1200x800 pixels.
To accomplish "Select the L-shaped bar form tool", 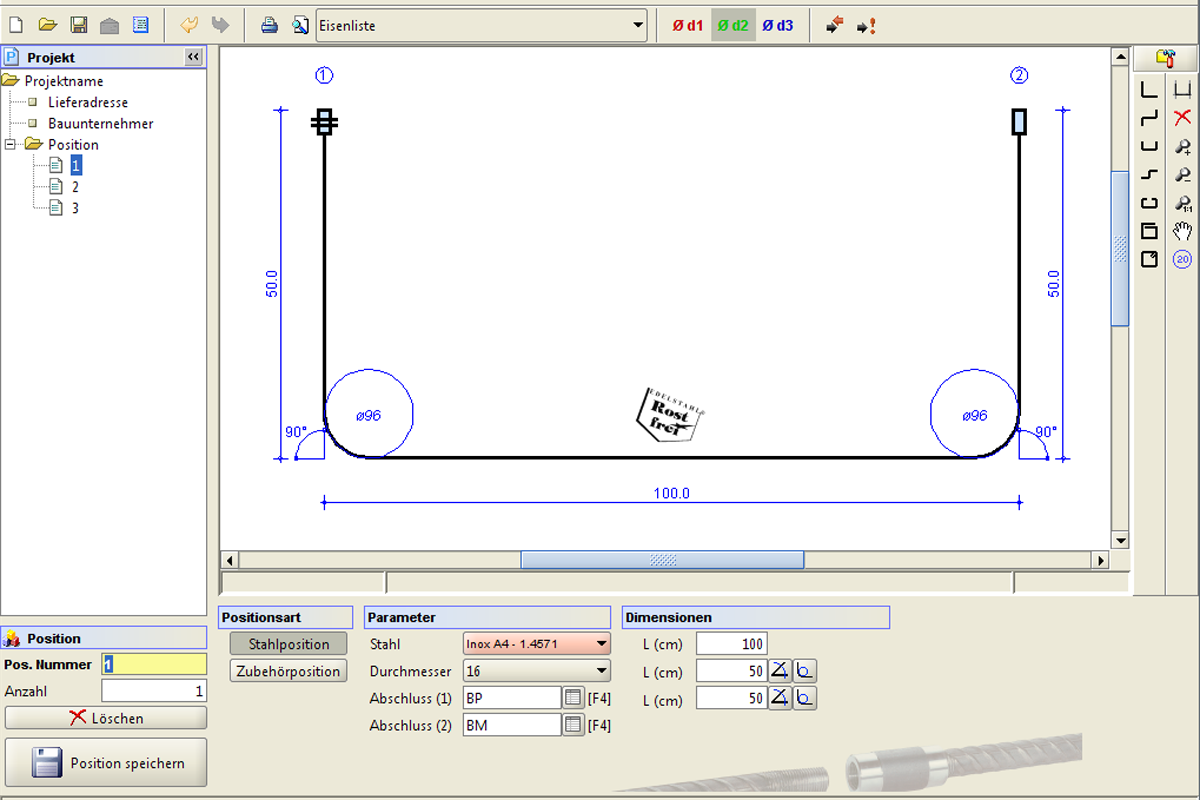I will click(x=1150, y=90).
